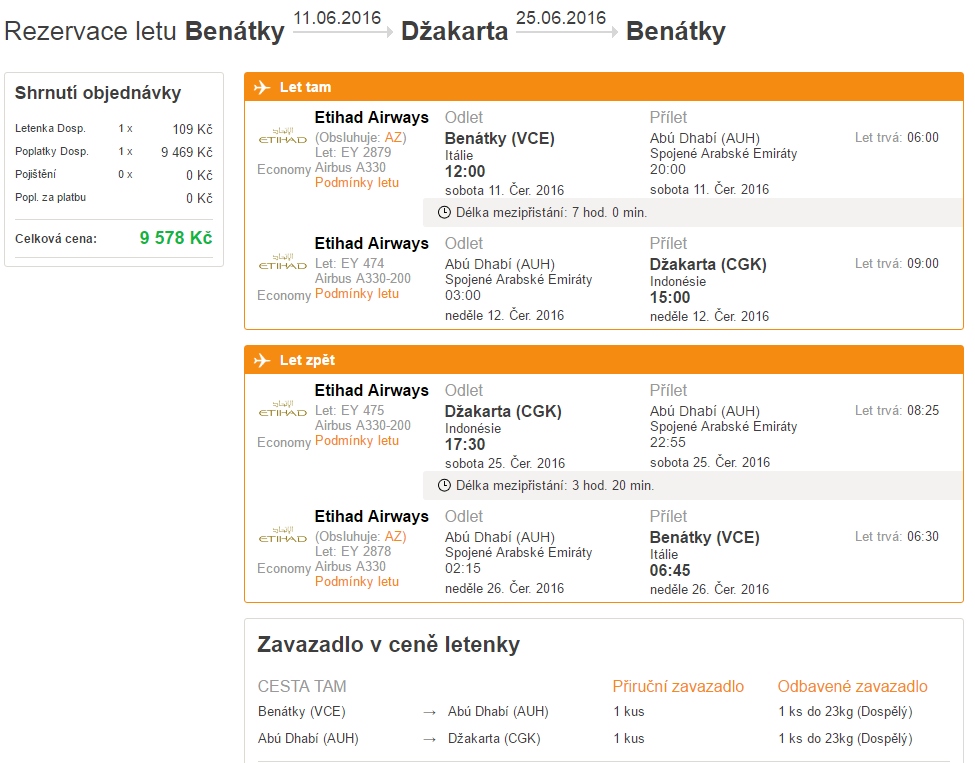Open Podmínky letu for flight EY 2879
Screen dimensions: 975x763
point(357,183)
